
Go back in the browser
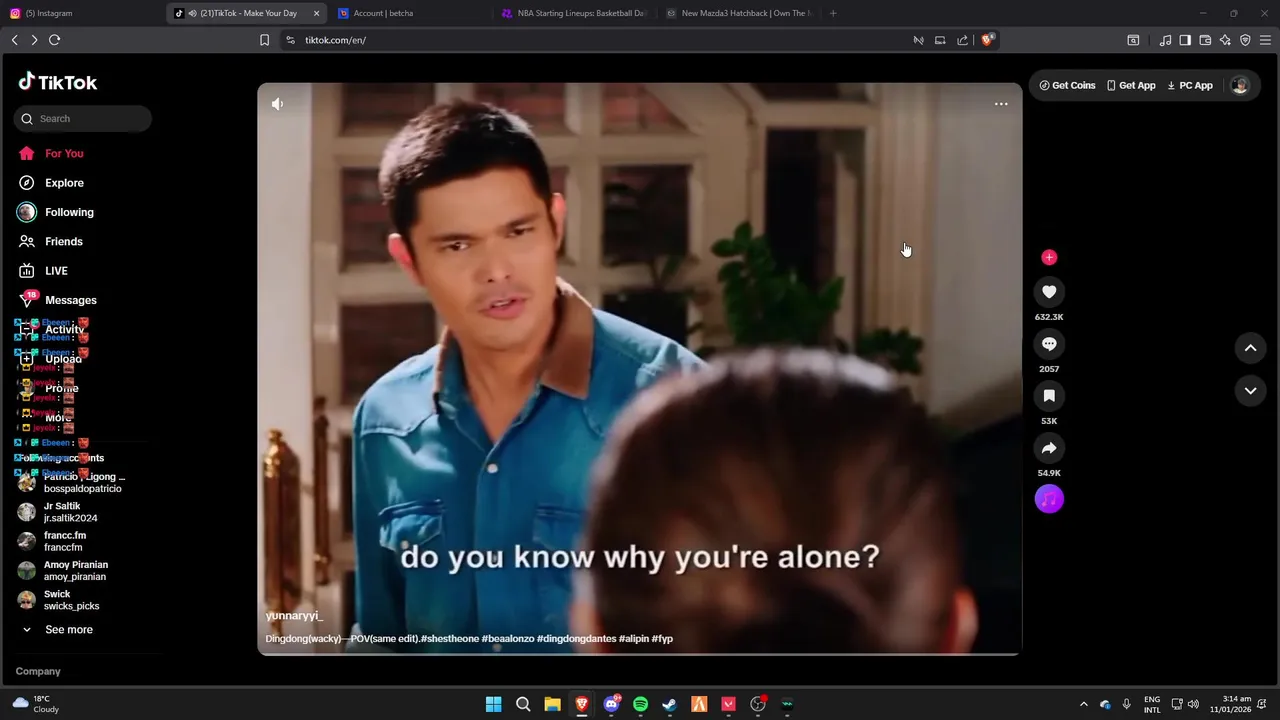click(14, 40)
